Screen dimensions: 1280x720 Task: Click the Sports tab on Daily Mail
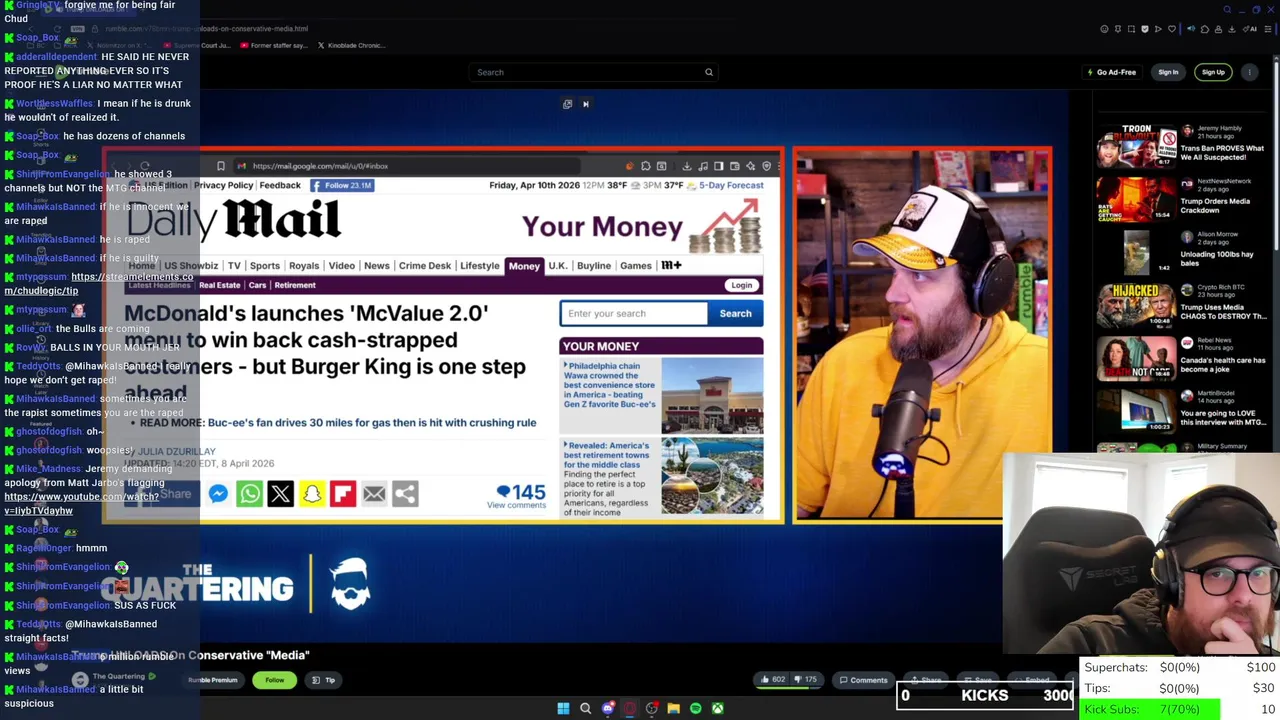(x=265, y=266)
